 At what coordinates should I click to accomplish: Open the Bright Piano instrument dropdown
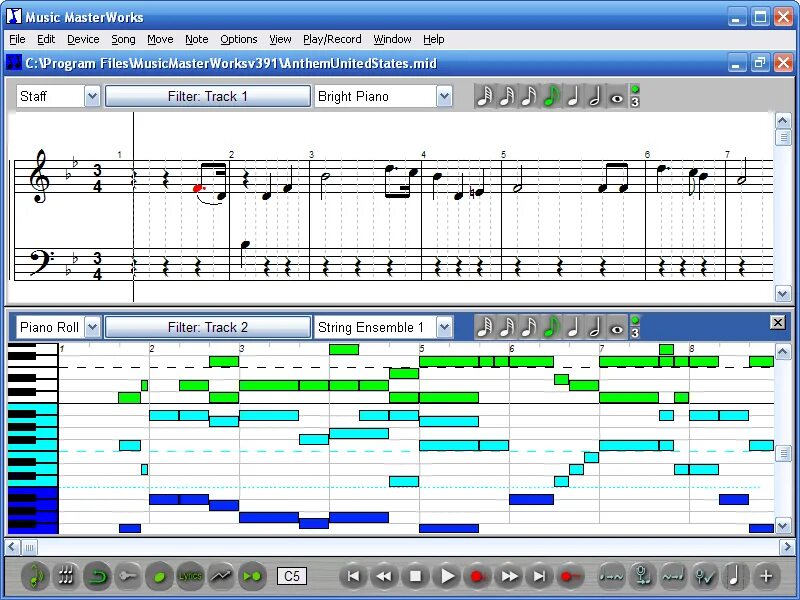tap(444, 96)
